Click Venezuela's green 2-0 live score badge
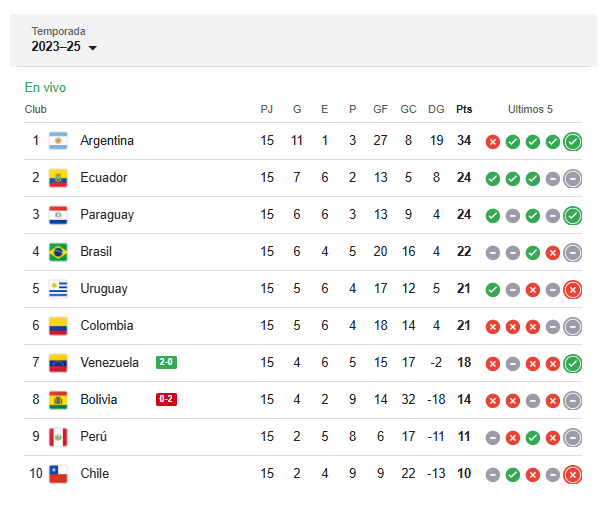 pyautogui.click(x=166, y=362)
